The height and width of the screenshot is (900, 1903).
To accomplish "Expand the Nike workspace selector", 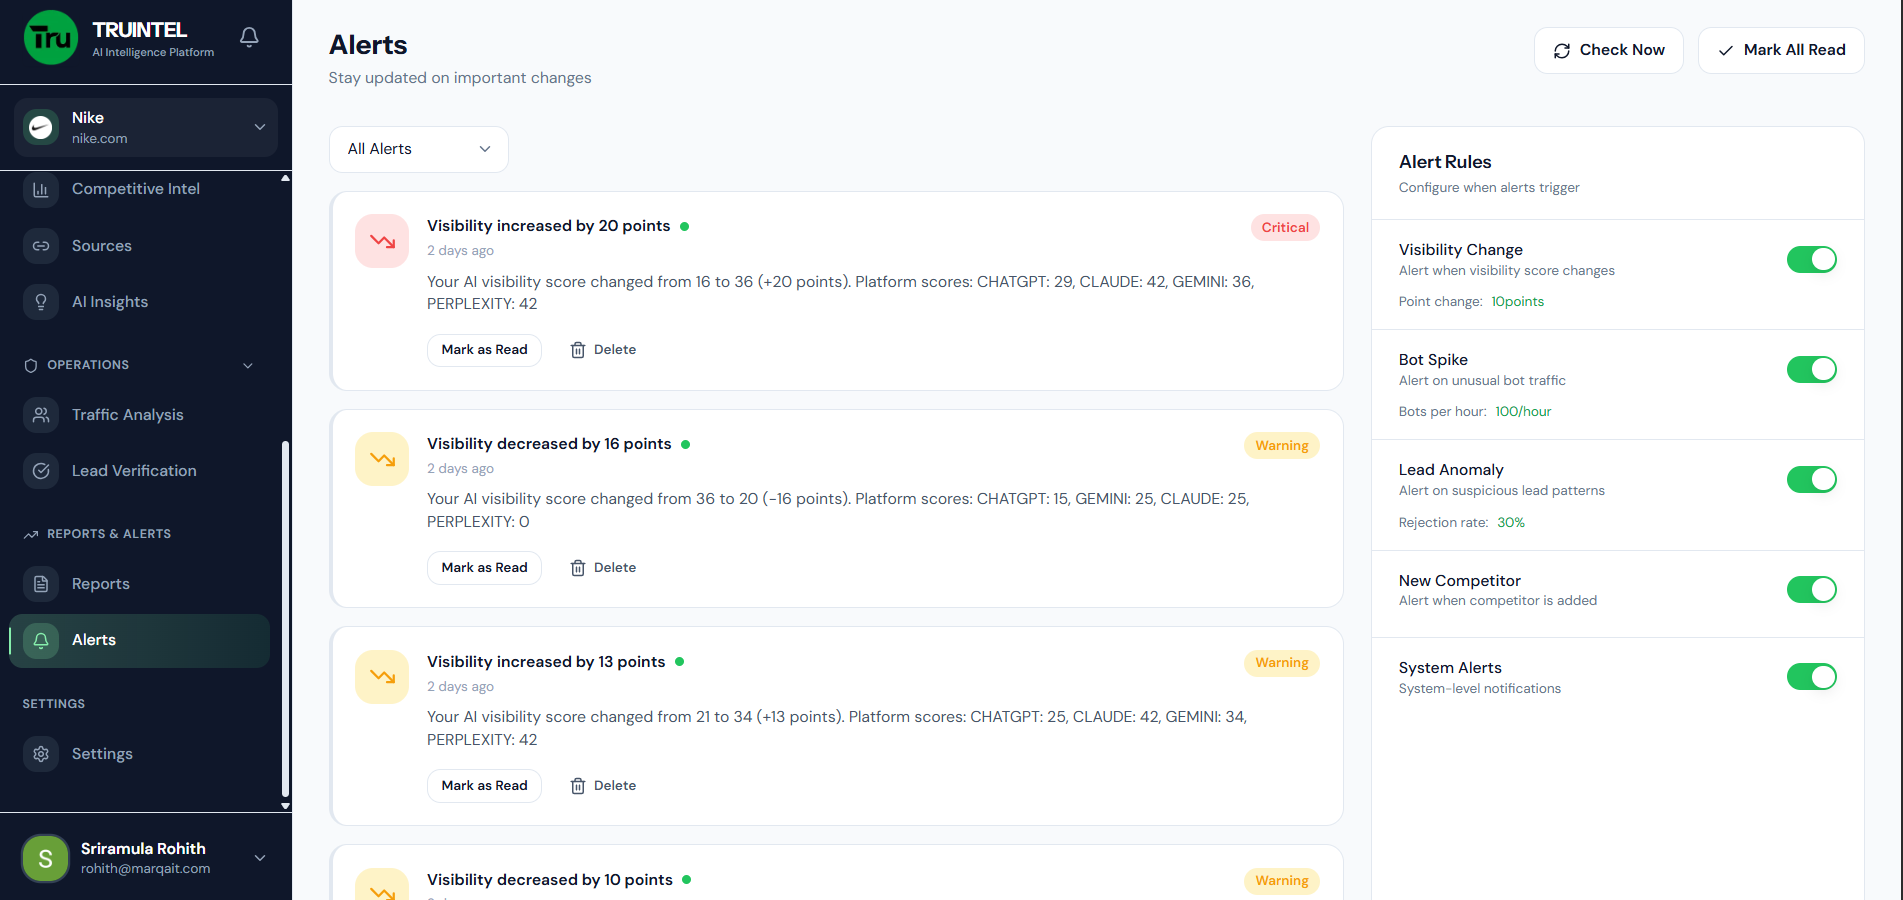I will pyautogui.click(x=259, y=127).
